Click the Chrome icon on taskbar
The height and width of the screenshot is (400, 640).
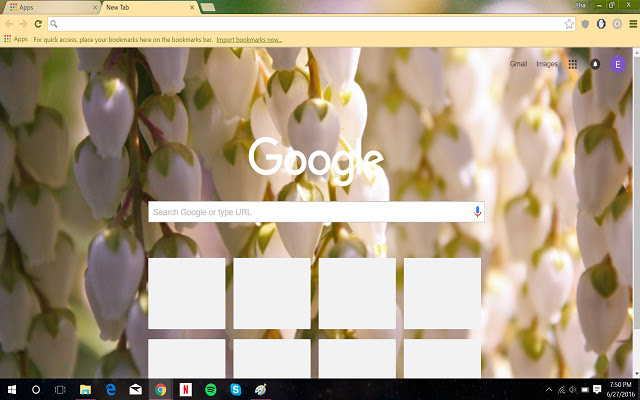tap(160, 389)
